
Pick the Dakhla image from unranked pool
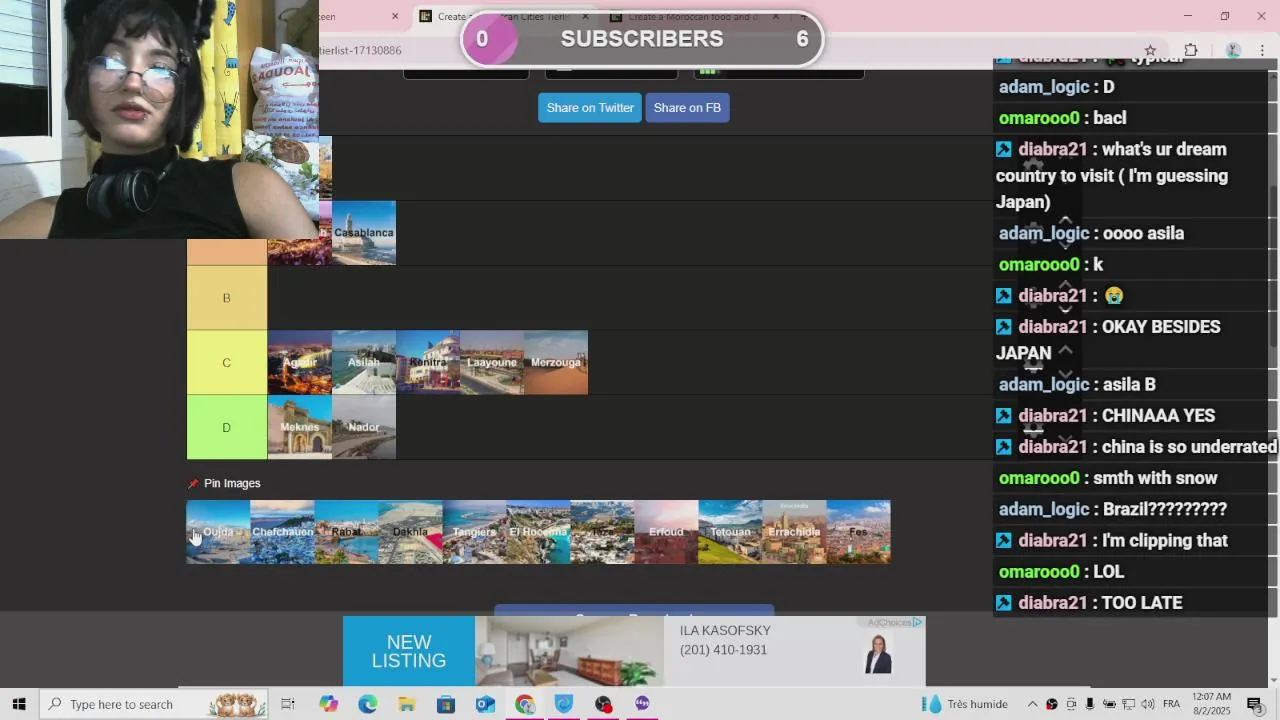pyautogui.click(x=410, y=532)
